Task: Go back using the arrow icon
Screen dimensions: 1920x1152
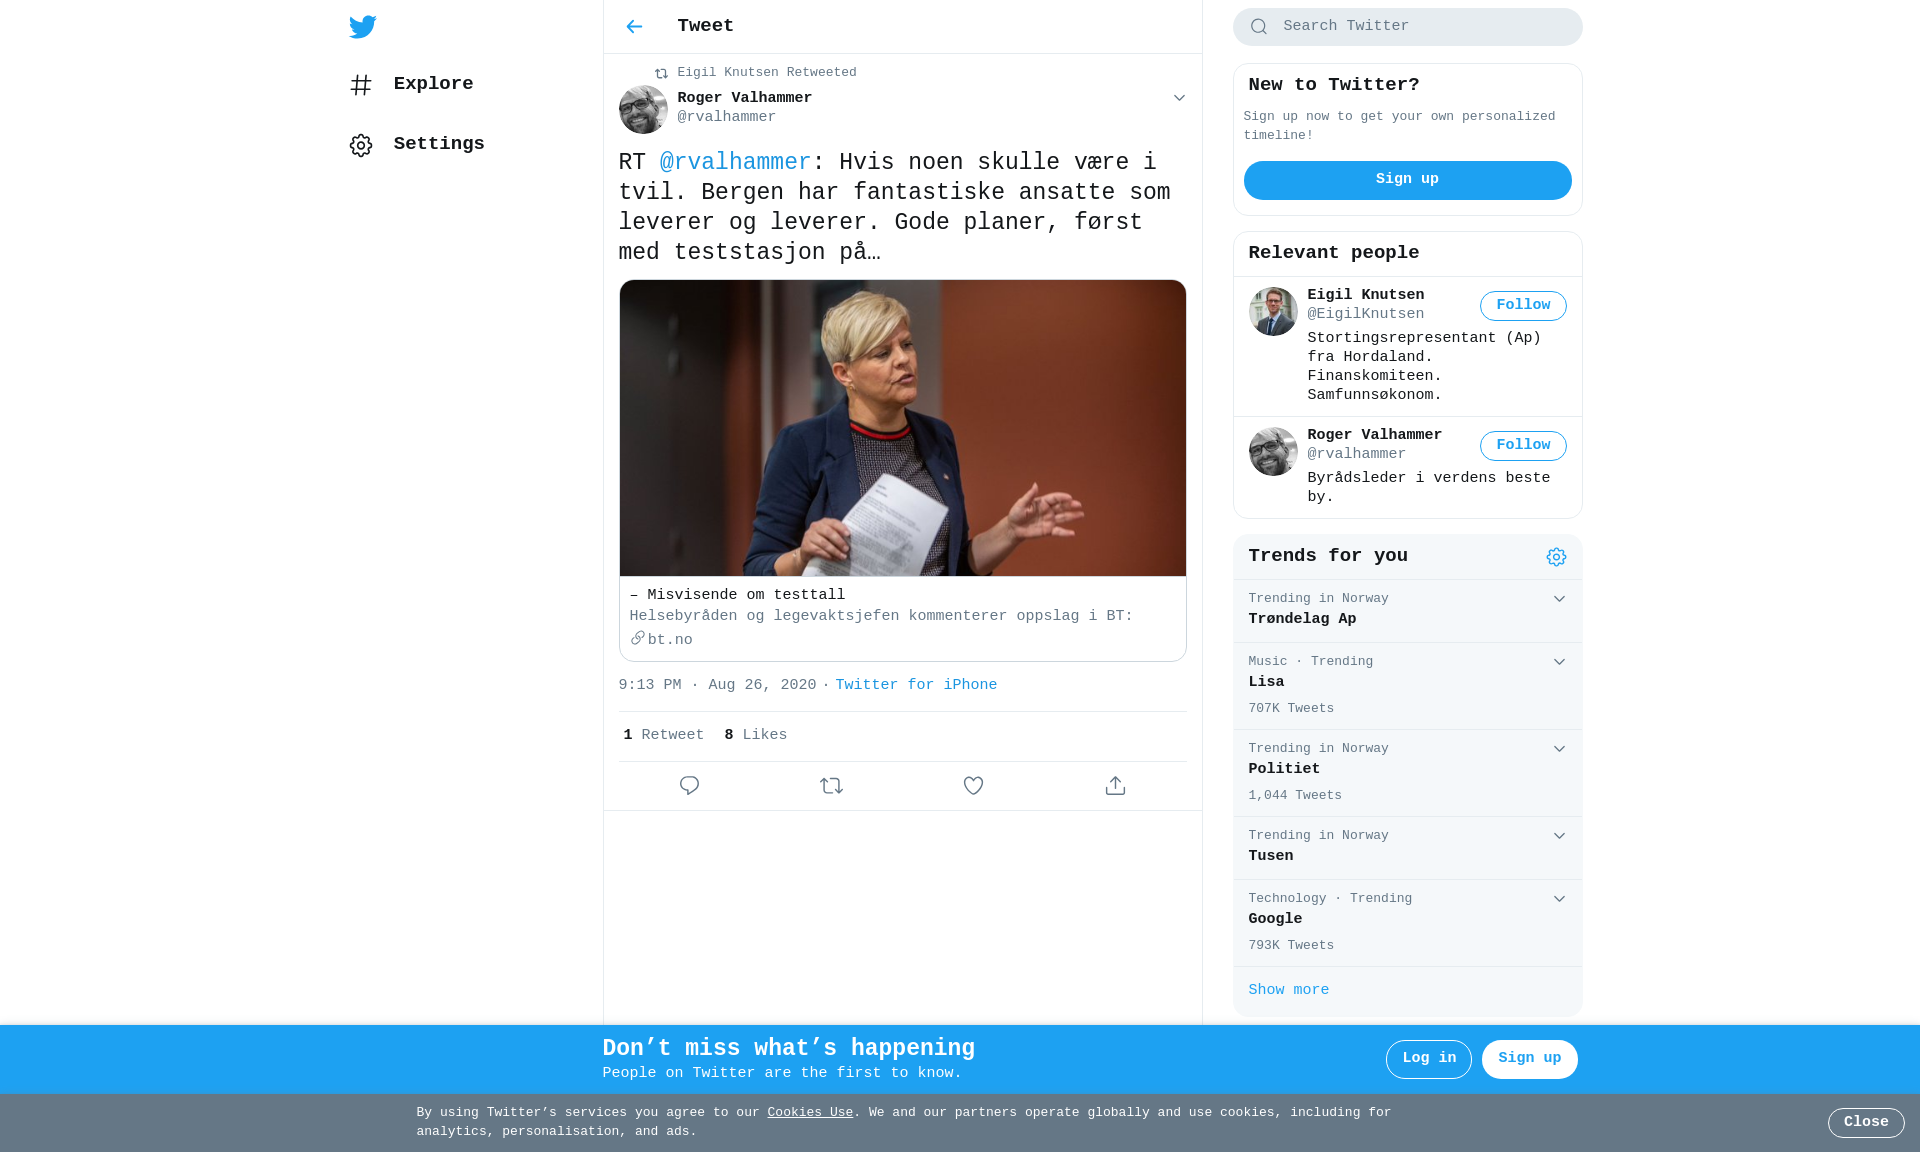Action: [x=634, y=27]
